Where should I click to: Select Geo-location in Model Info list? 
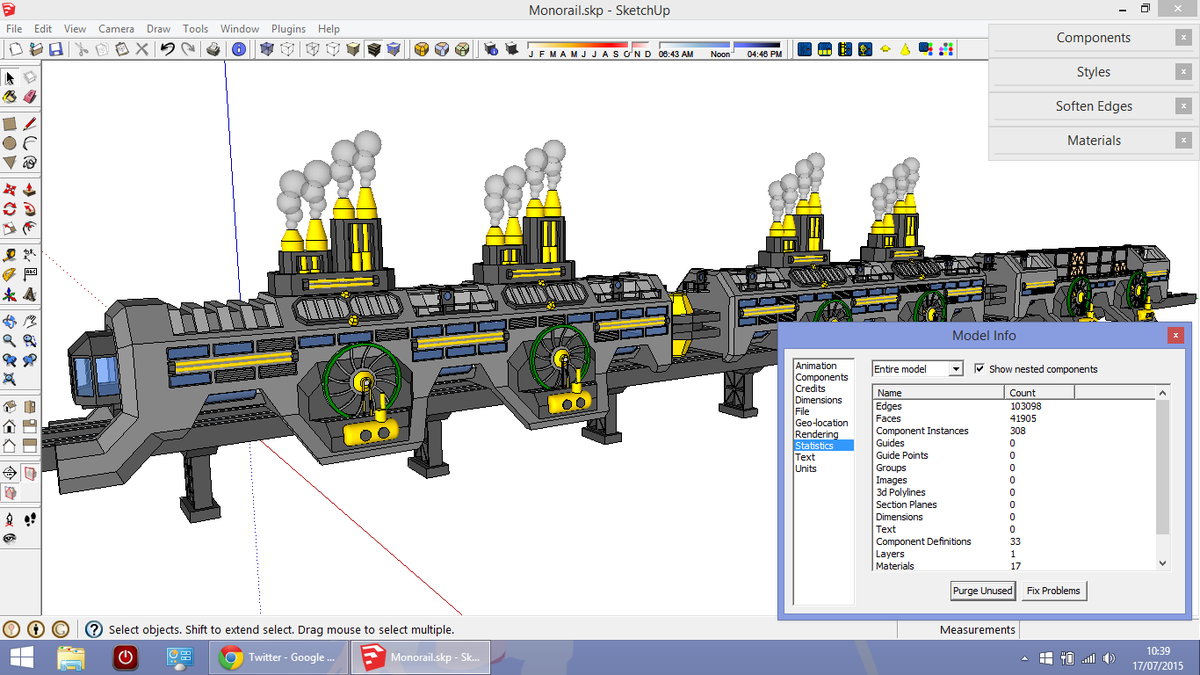pos(821,423)
